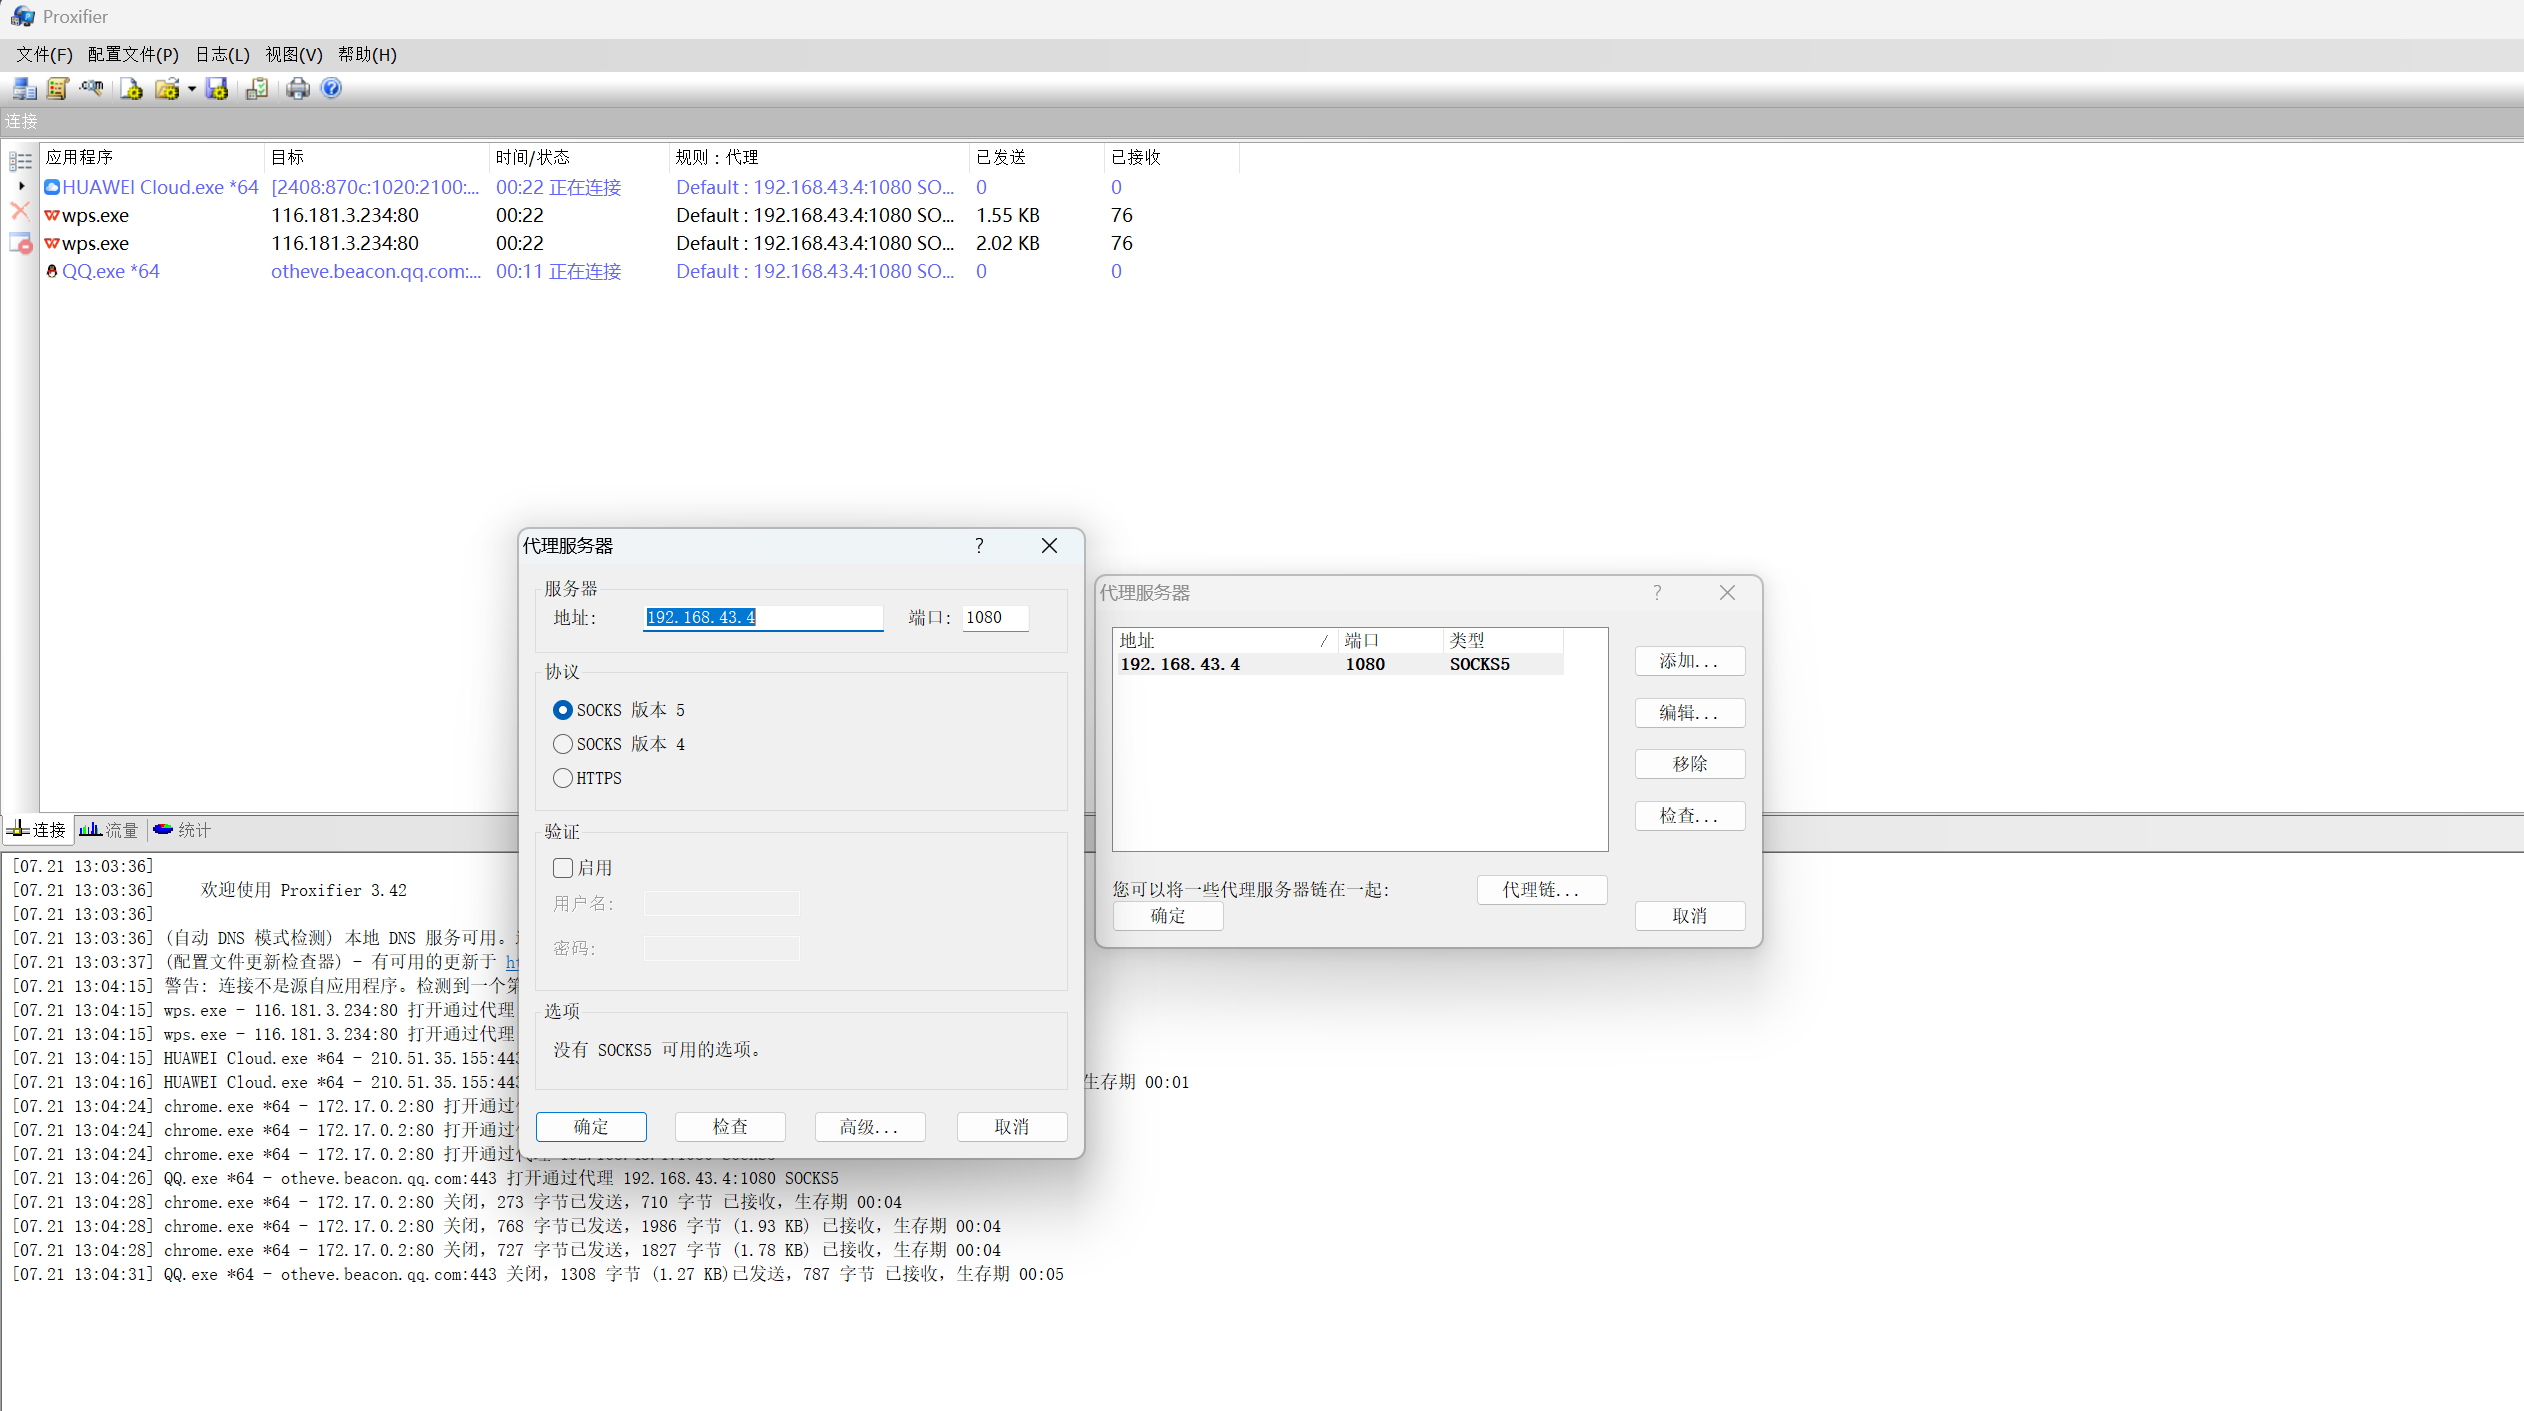Close the proxy server list dialog behind
The width and height of the screenshot is (2524, 1411).
click(1727, 592)
